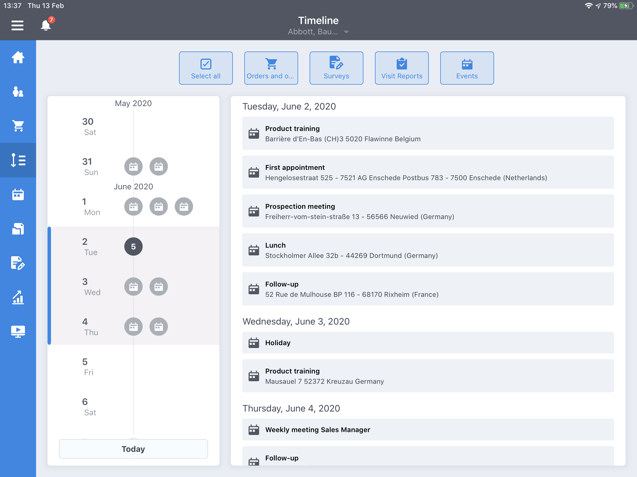Go to Home in sidebar
Image resolution: width=637 pixels, height=477 pixels.
coord(18,58)
